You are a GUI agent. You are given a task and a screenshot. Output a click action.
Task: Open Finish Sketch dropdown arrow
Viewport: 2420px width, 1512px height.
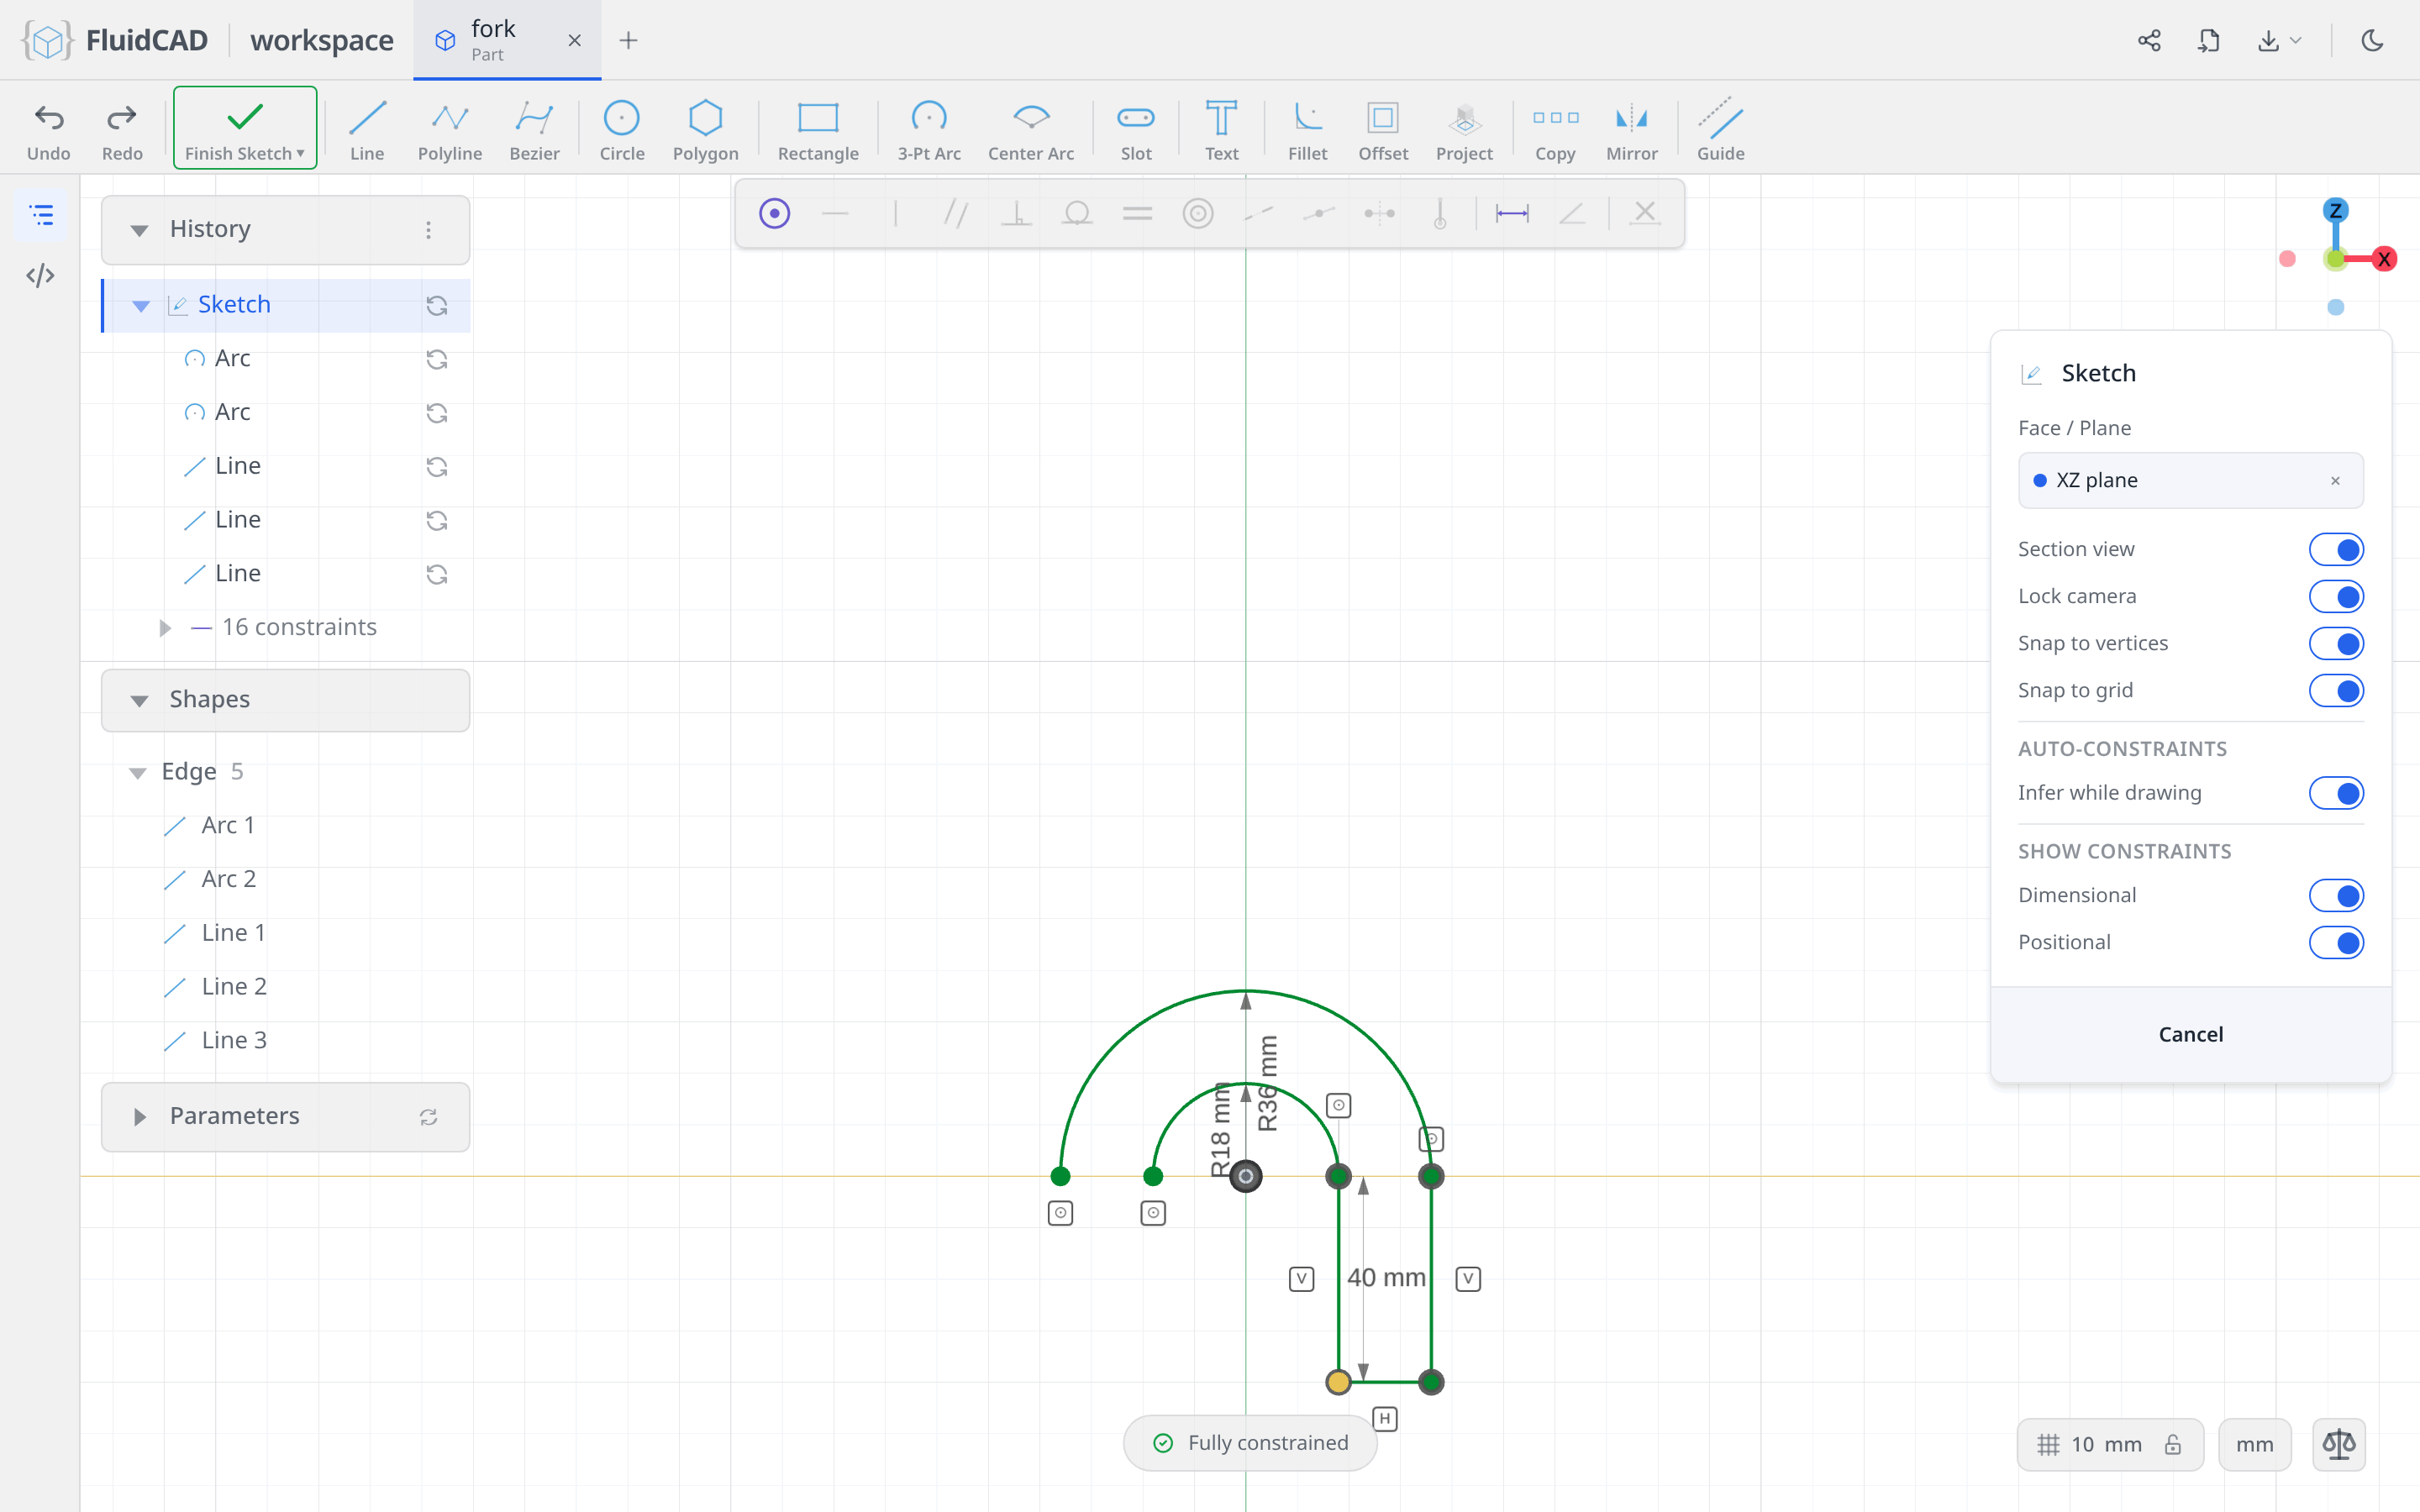300,153
